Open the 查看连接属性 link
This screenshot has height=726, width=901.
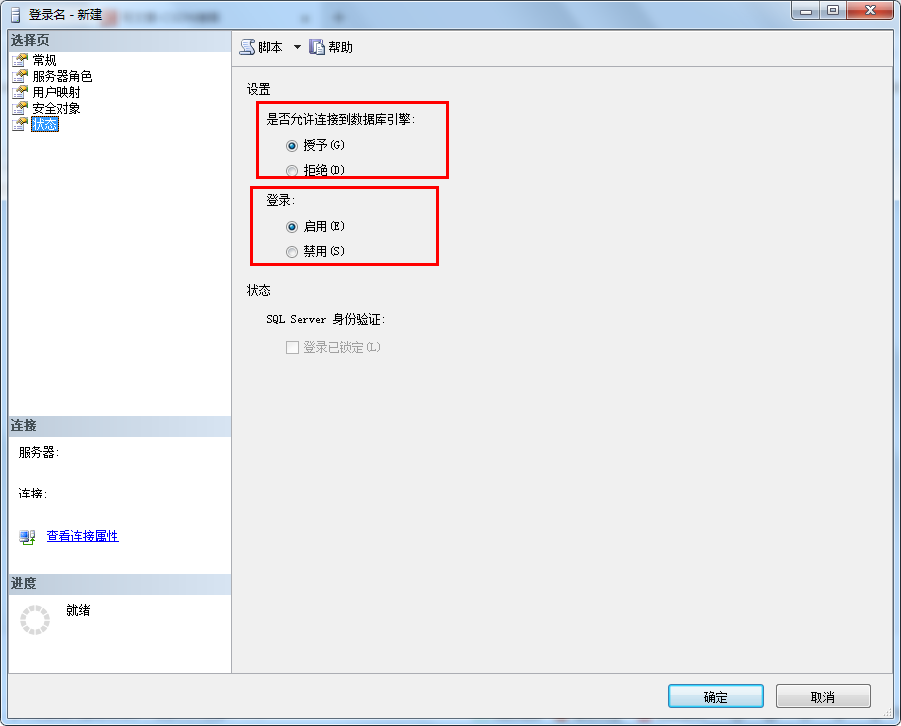(x=82, y=536)
